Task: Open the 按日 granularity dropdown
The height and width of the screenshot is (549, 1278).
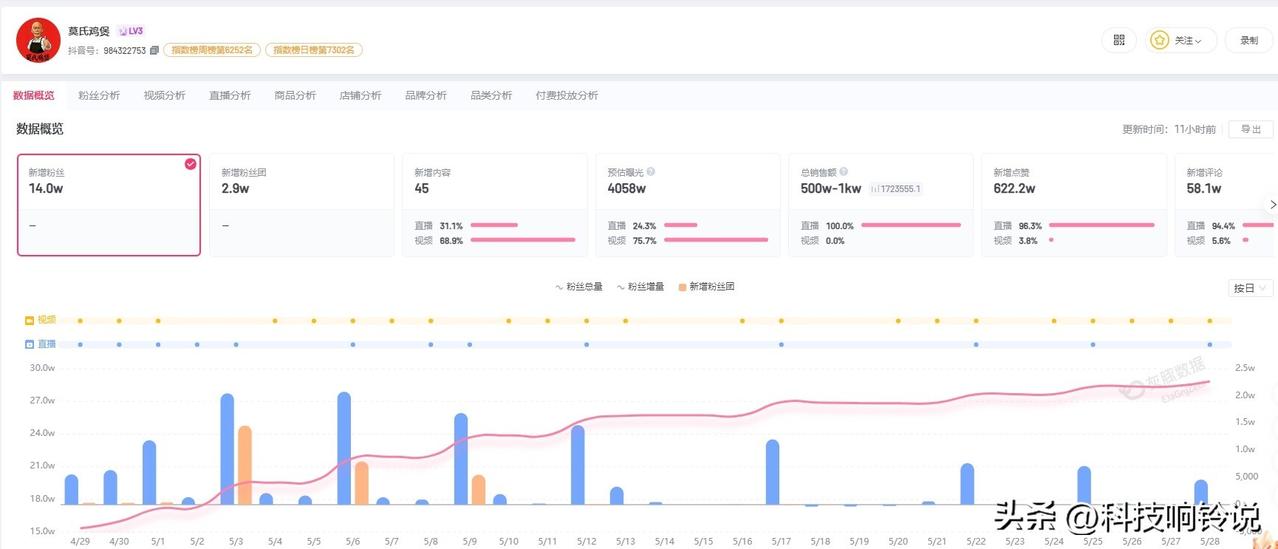Action: click(x=1251, y=288)
